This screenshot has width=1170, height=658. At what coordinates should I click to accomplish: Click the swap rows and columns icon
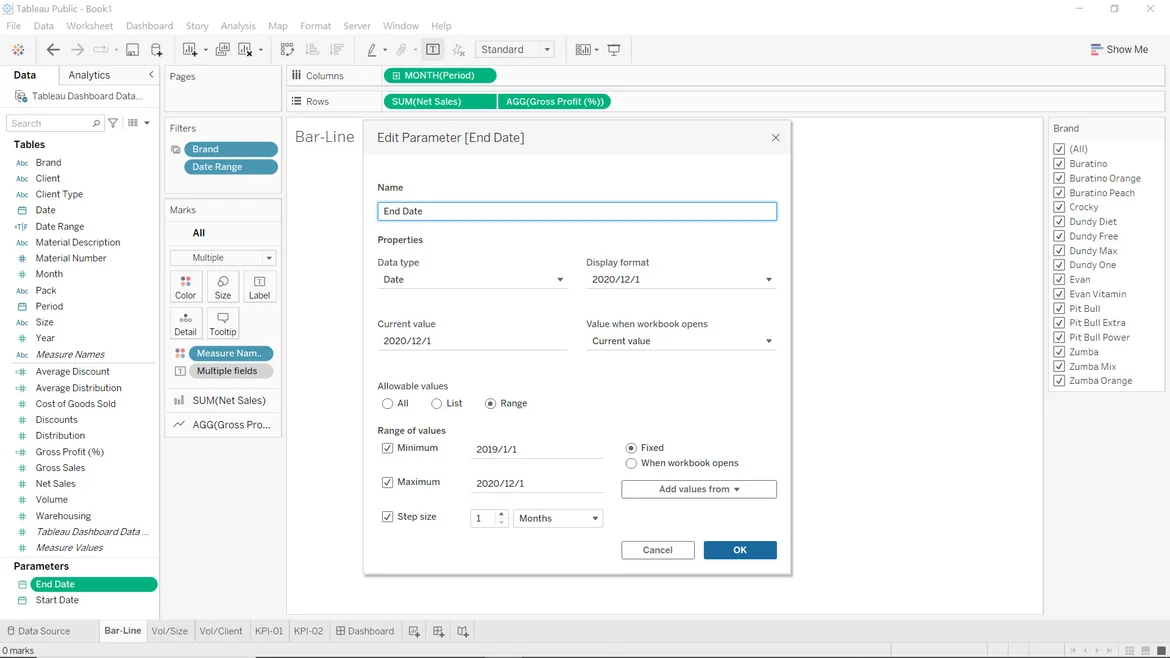pos(288,50)
